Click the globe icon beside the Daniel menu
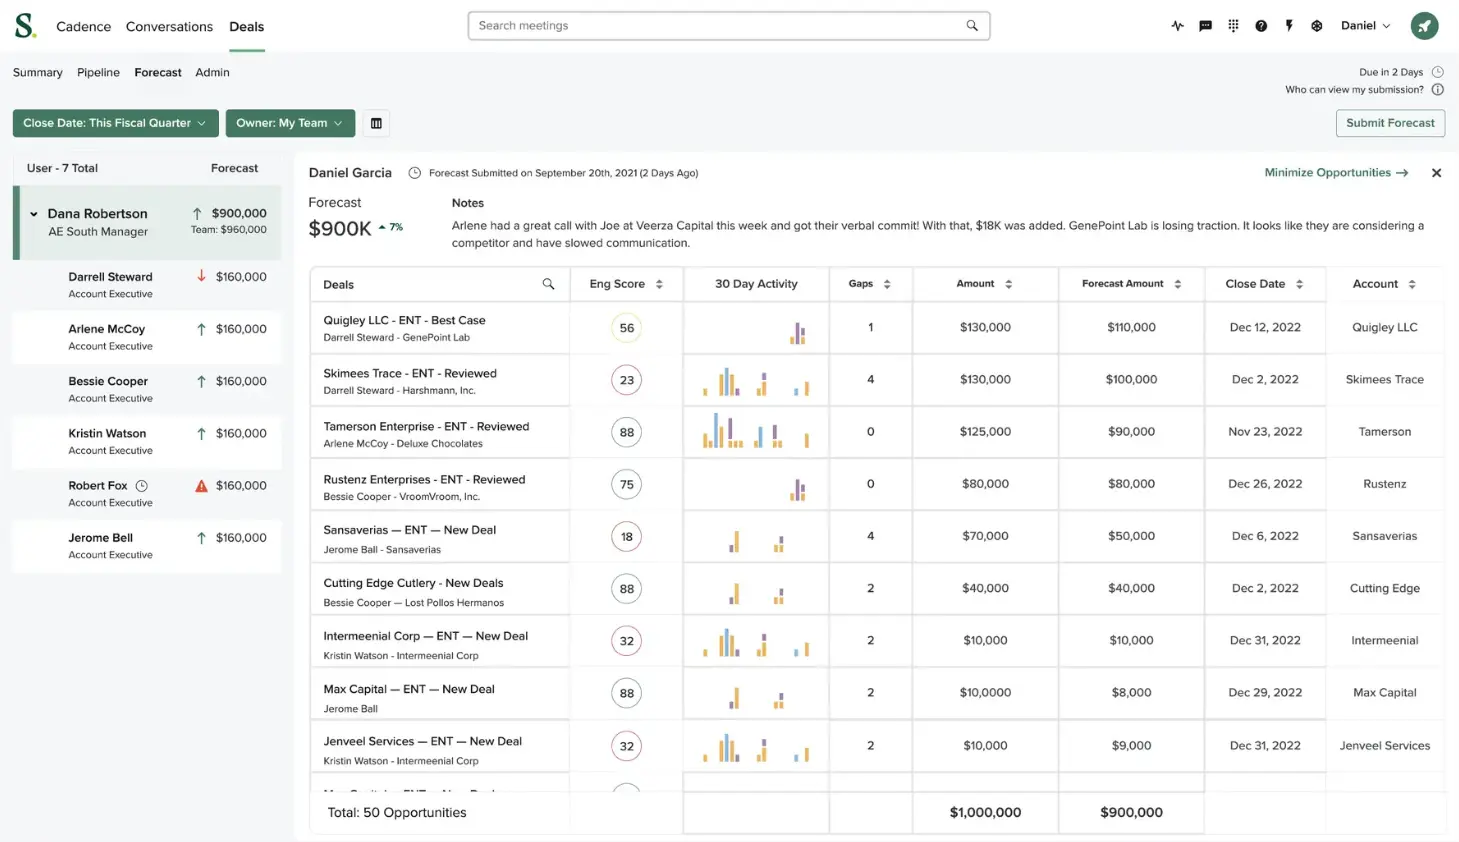Viewport: 1459px width, 842px height. pos(1317,26)
